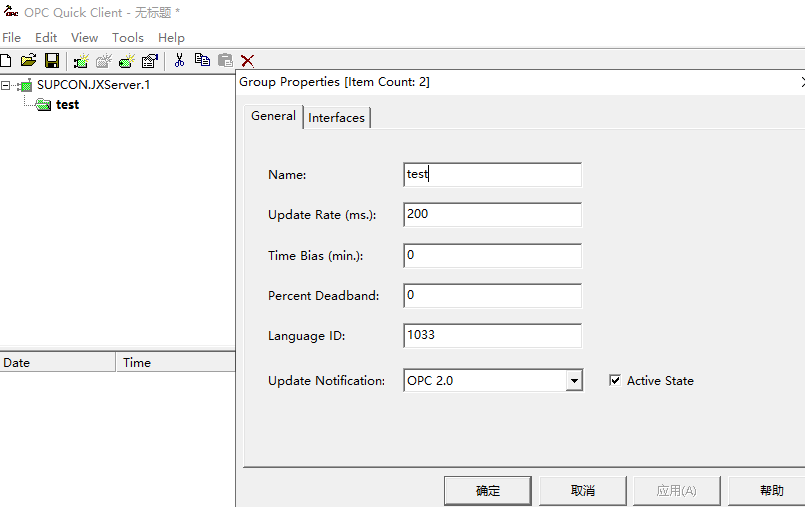Click the Open file toolbar icon
Image resolution: width=805 pixels, height=507 pixels.
pyautogui.click(x=29, y=61)
